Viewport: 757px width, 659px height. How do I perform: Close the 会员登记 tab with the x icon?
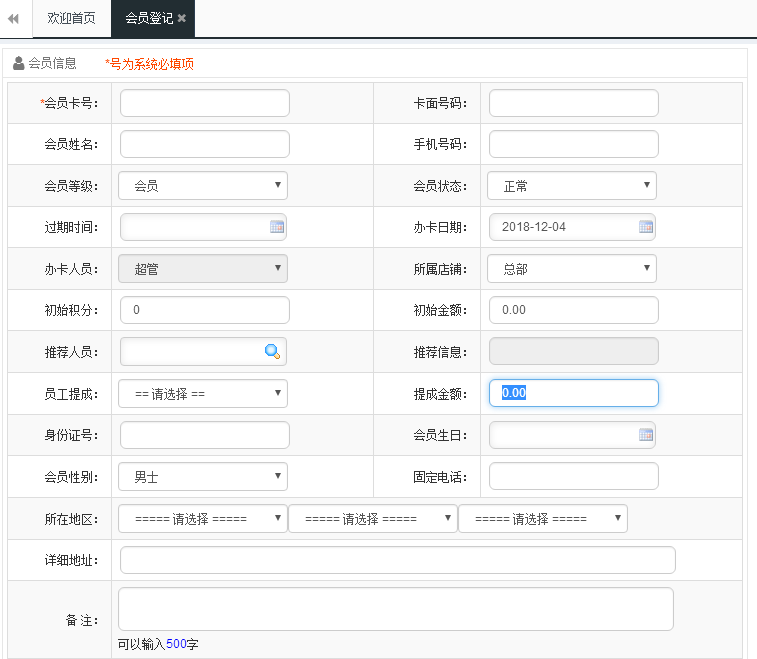(x=182, y=19)
